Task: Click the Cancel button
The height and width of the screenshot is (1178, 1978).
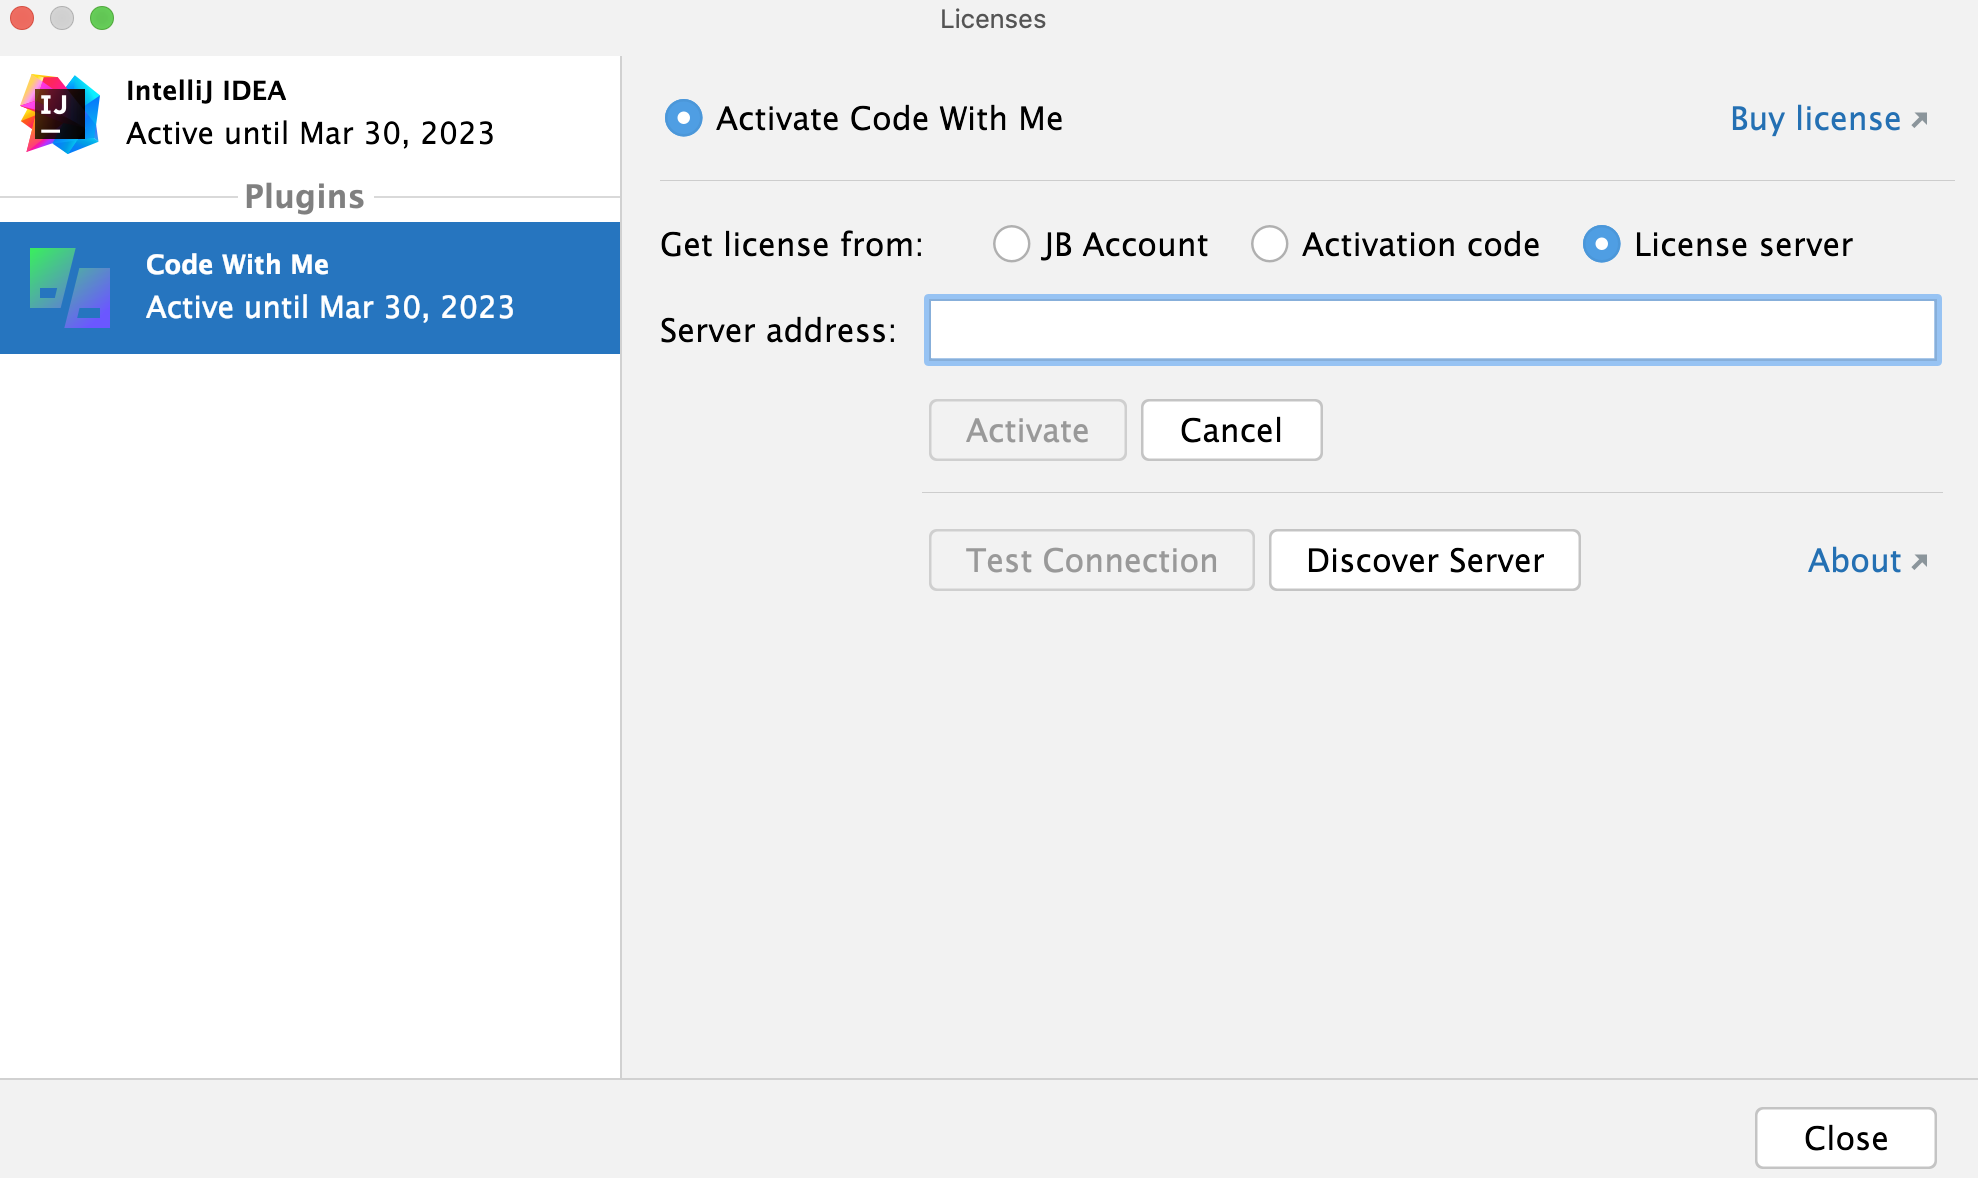Action: (x=1229, y=429)
